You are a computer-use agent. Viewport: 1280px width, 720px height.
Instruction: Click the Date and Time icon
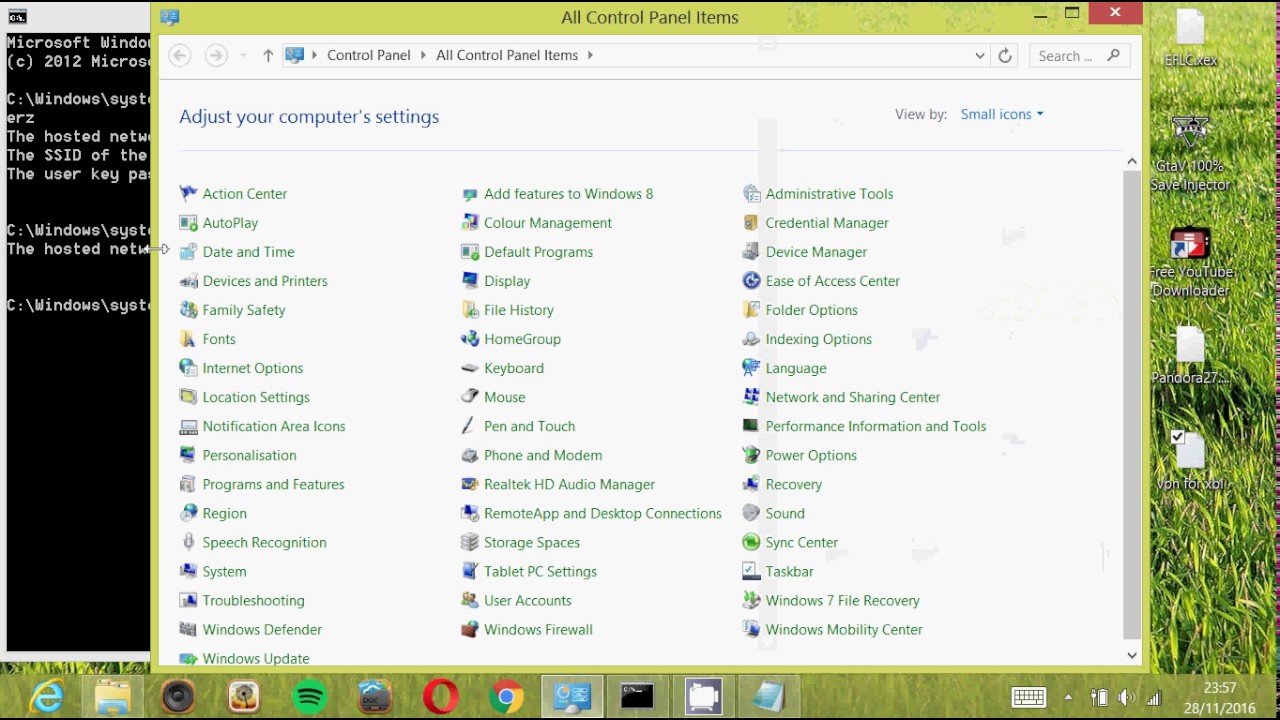click(x=188, y=252)
